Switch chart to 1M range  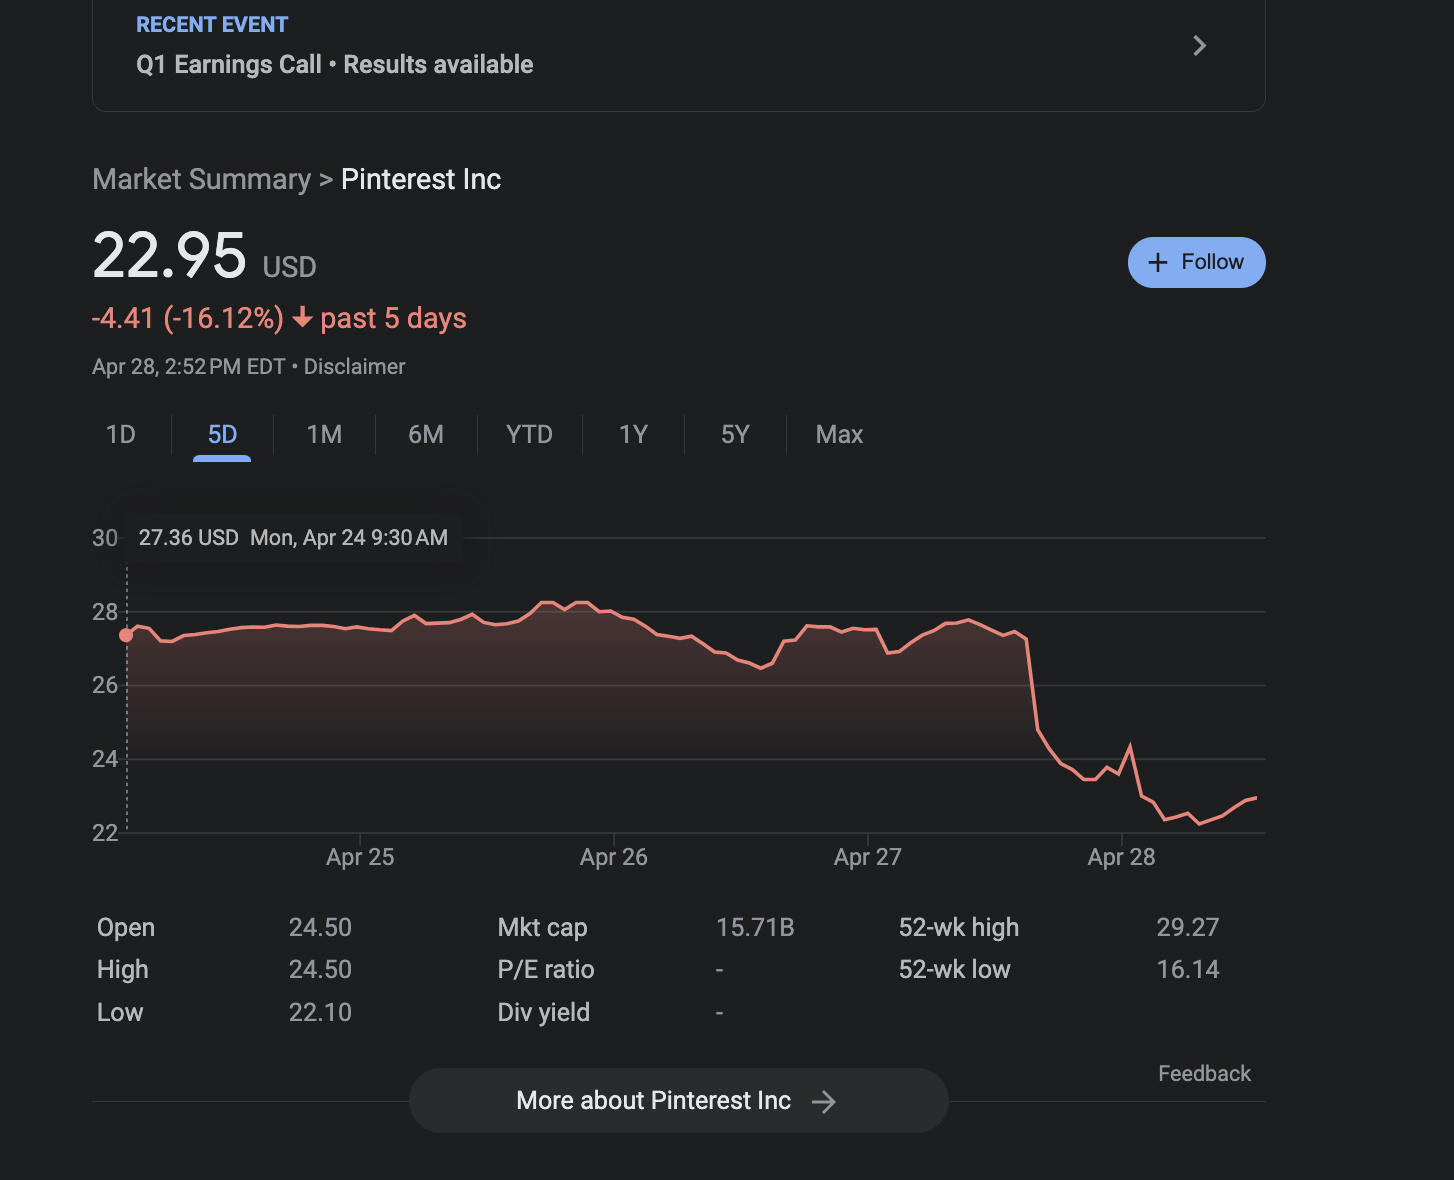pyautogui.click(x=324, y=435)
